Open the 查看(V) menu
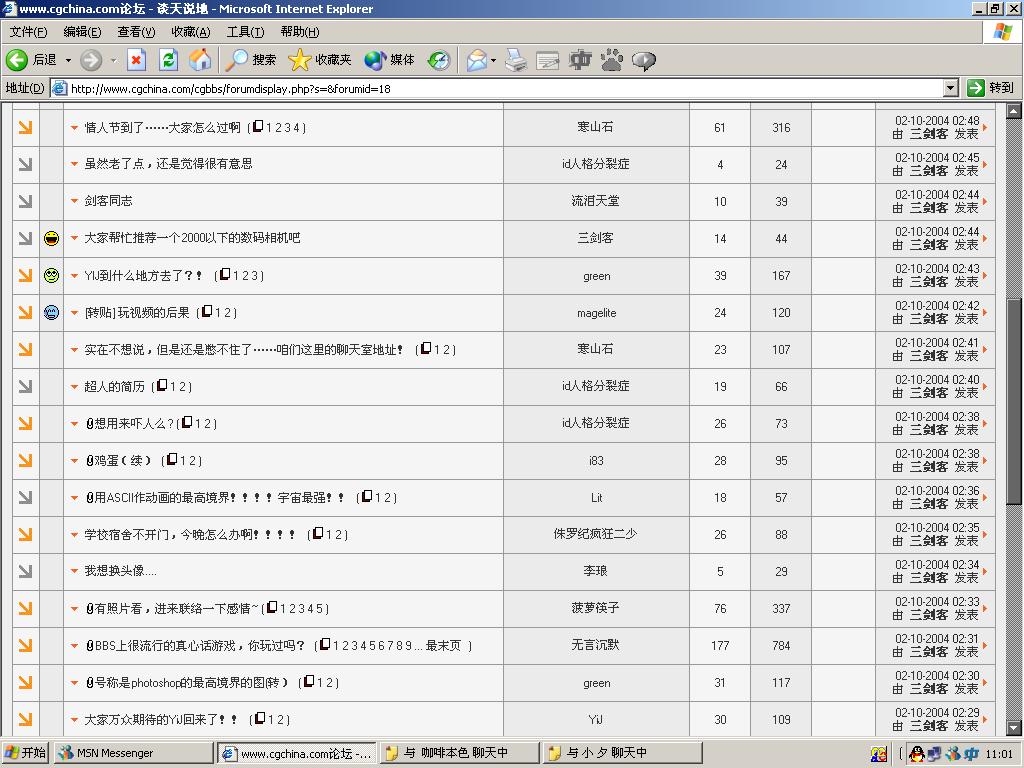1024x768 pixels. click(x=136, y=32)
